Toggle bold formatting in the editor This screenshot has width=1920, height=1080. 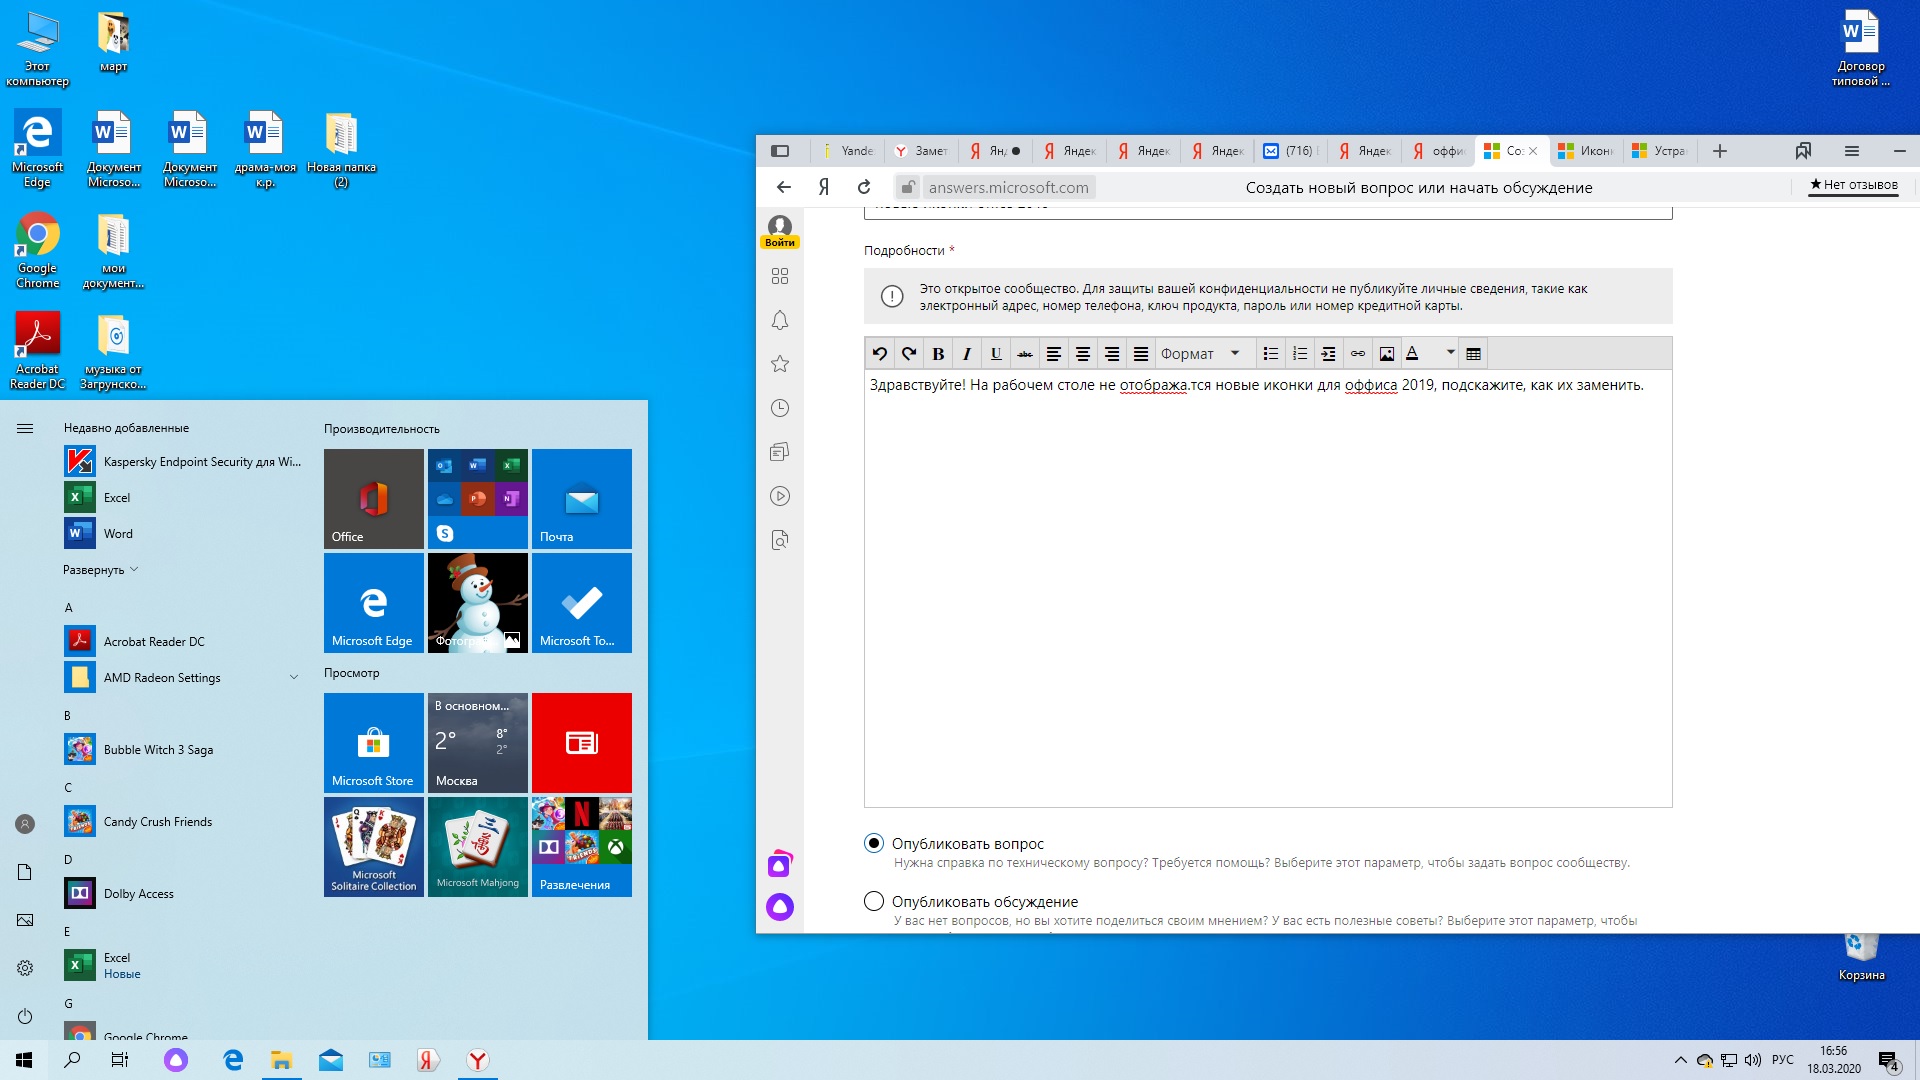(938, 353)
